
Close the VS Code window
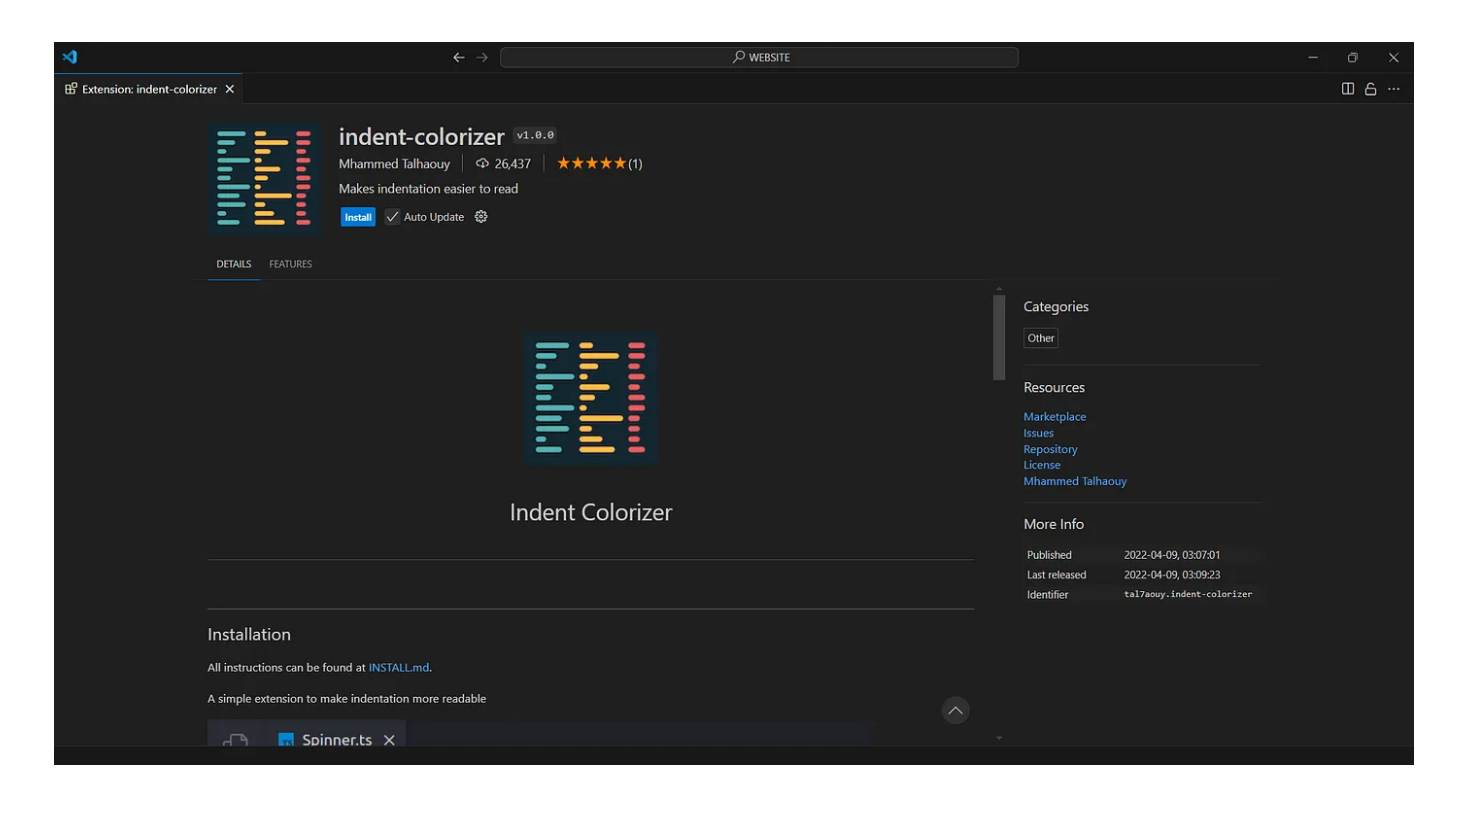1393,58
